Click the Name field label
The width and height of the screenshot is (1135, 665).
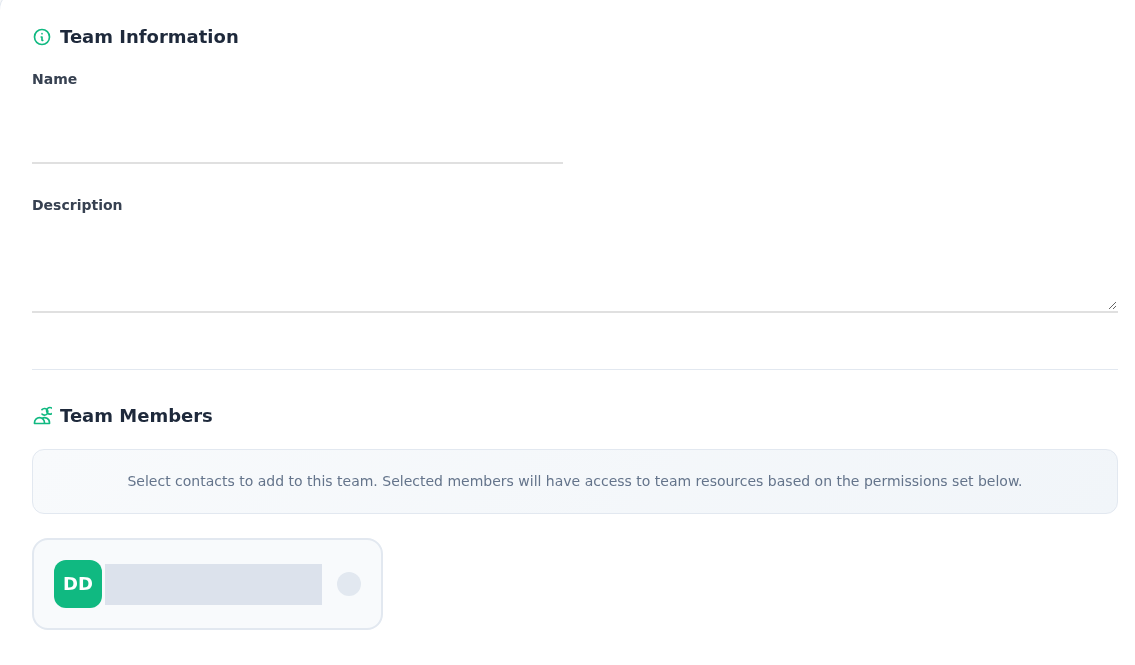(54, 80)
